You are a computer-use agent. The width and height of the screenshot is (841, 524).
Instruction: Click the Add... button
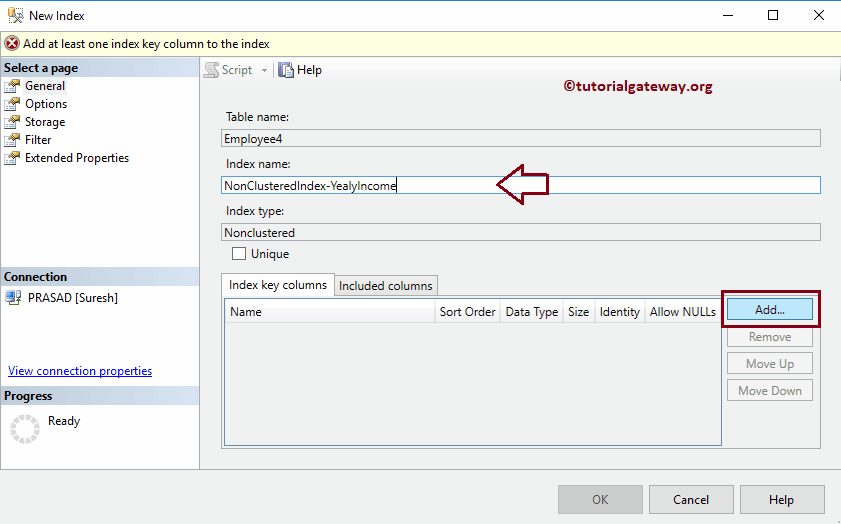pyautogui.click(x=770, y=309)
